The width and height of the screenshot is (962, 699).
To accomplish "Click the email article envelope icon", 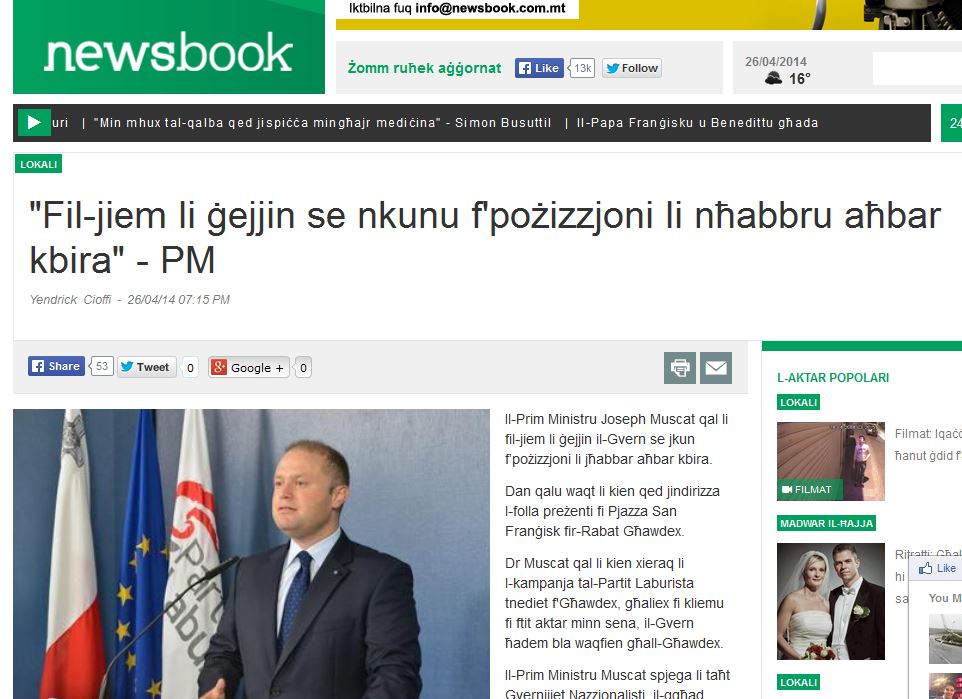I will pos(715,368).
